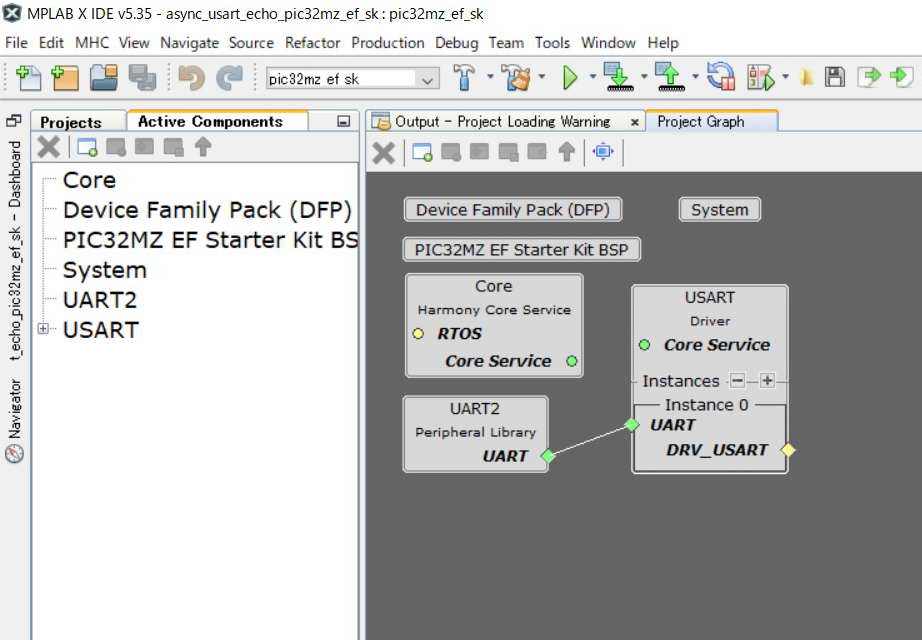Expand the USART tree node
Image resolution: width=922 pixels, height=640 pixels.
point(43,329)
